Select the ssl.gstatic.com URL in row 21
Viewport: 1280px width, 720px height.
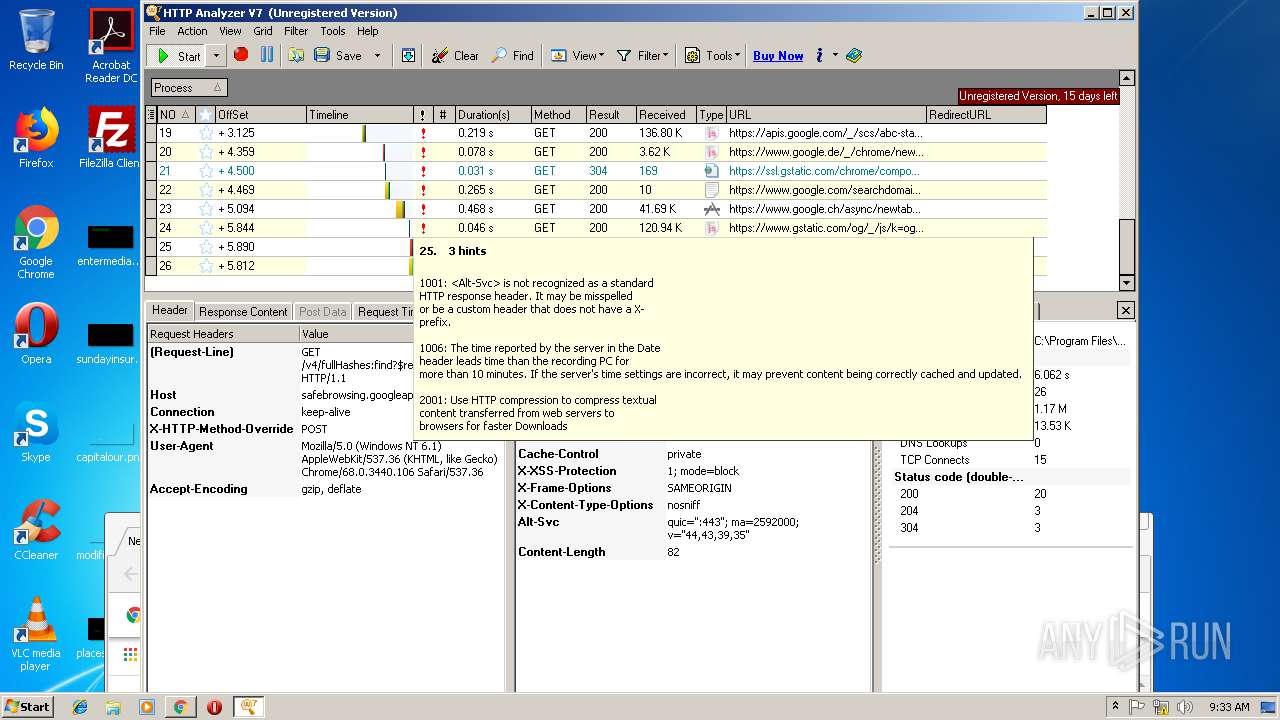(825, 171)
